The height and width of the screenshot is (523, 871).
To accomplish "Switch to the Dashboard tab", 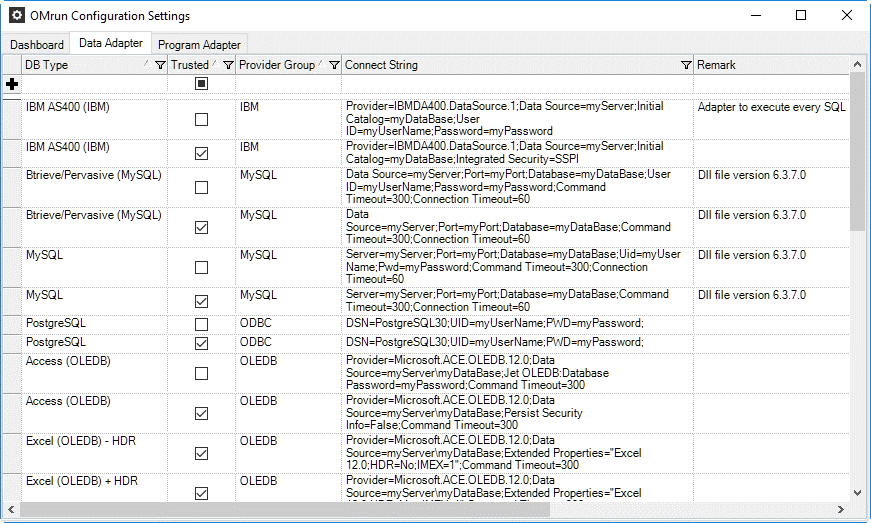I will [37, 45].
